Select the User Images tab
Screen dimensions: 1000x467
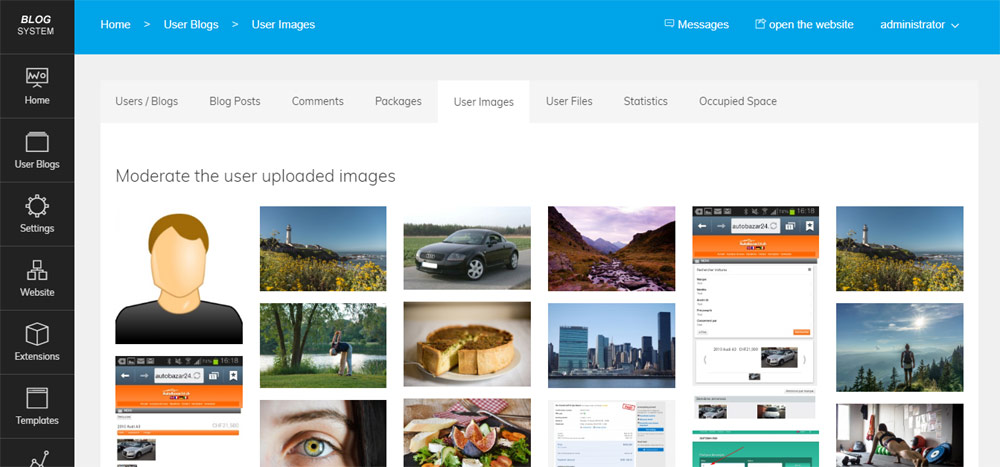pos(483,102)
